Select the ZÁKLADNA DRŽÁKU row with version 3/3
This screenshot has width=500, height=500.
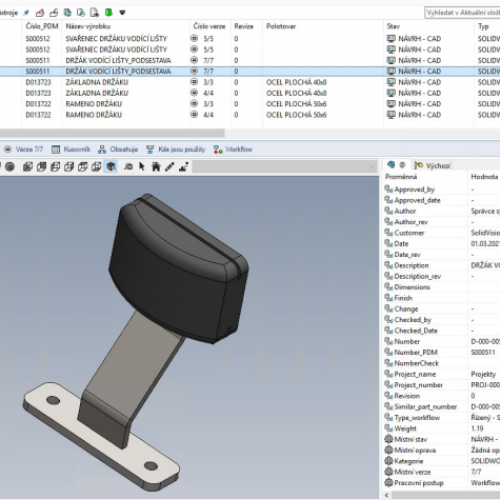[x=250, y=82]
